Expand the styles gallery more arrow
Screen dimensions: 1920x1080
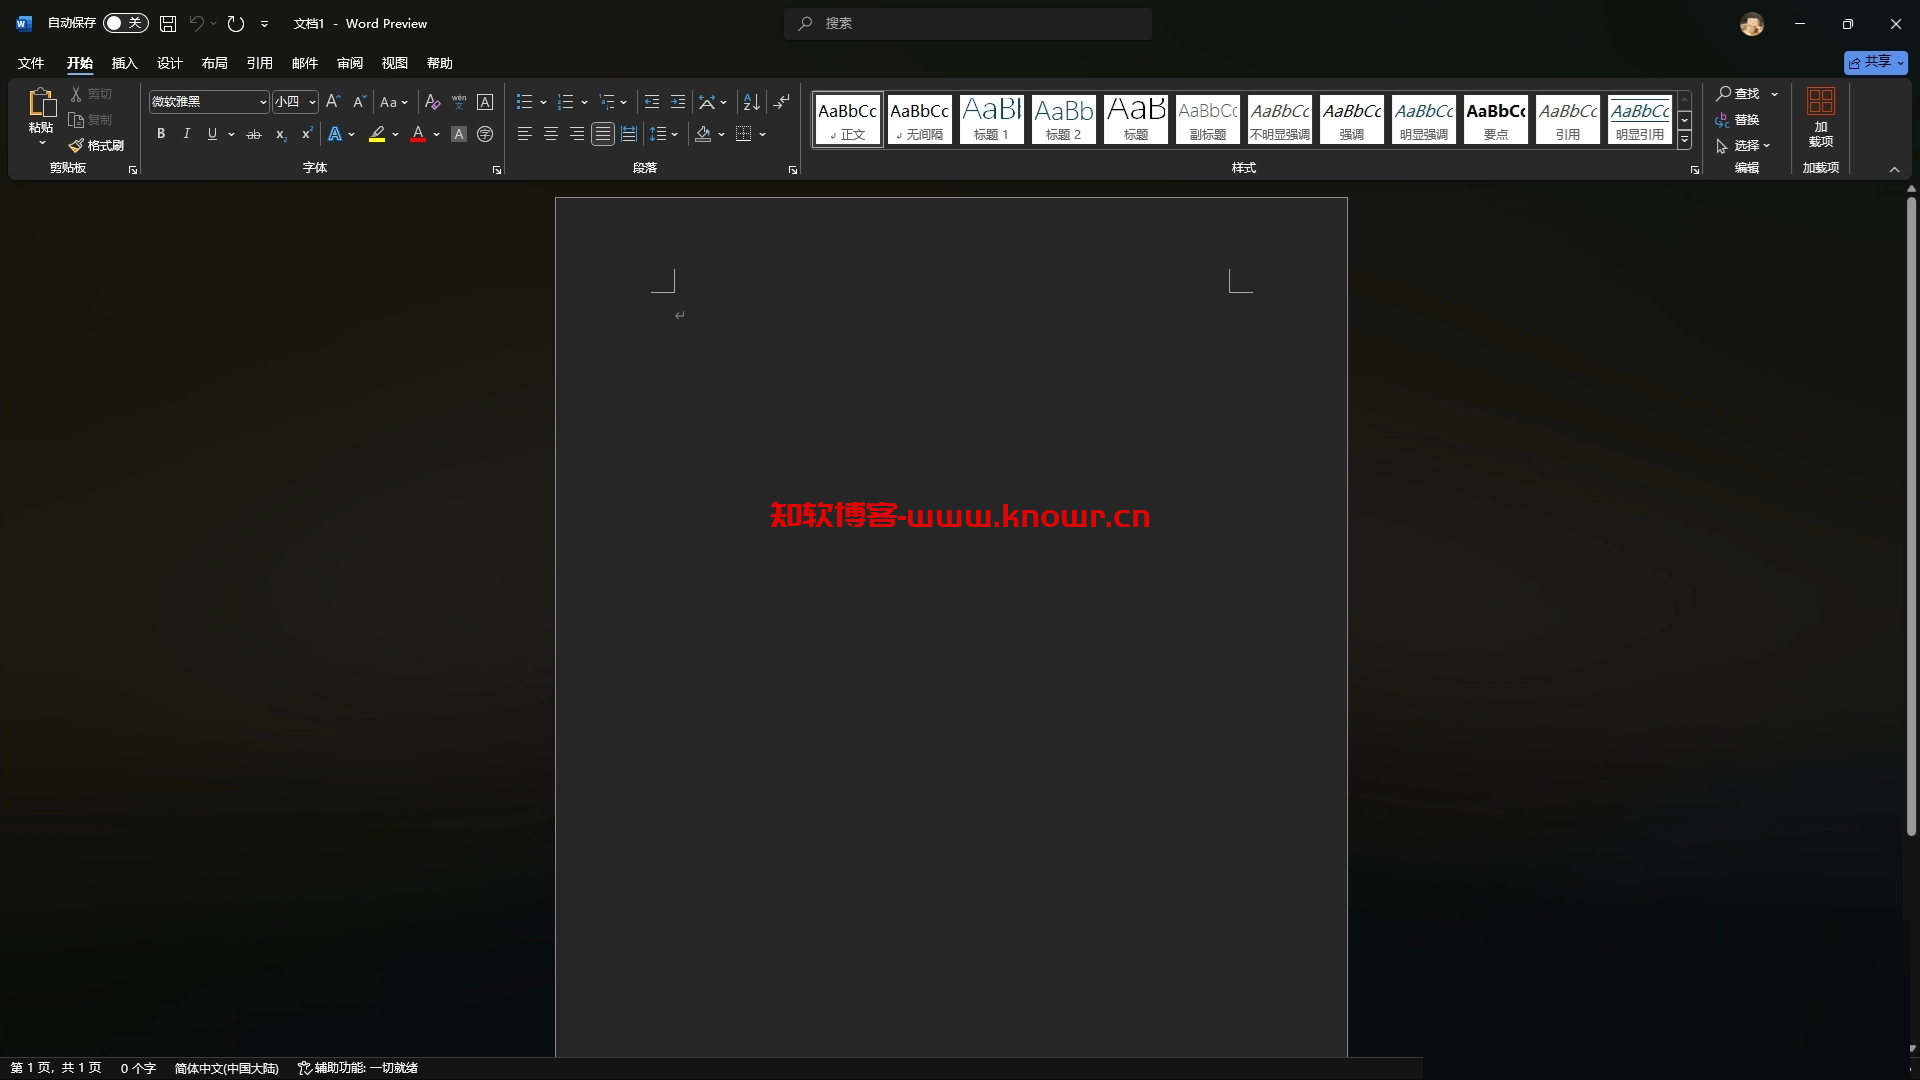pyautogui.click(x=1685, y=141)
